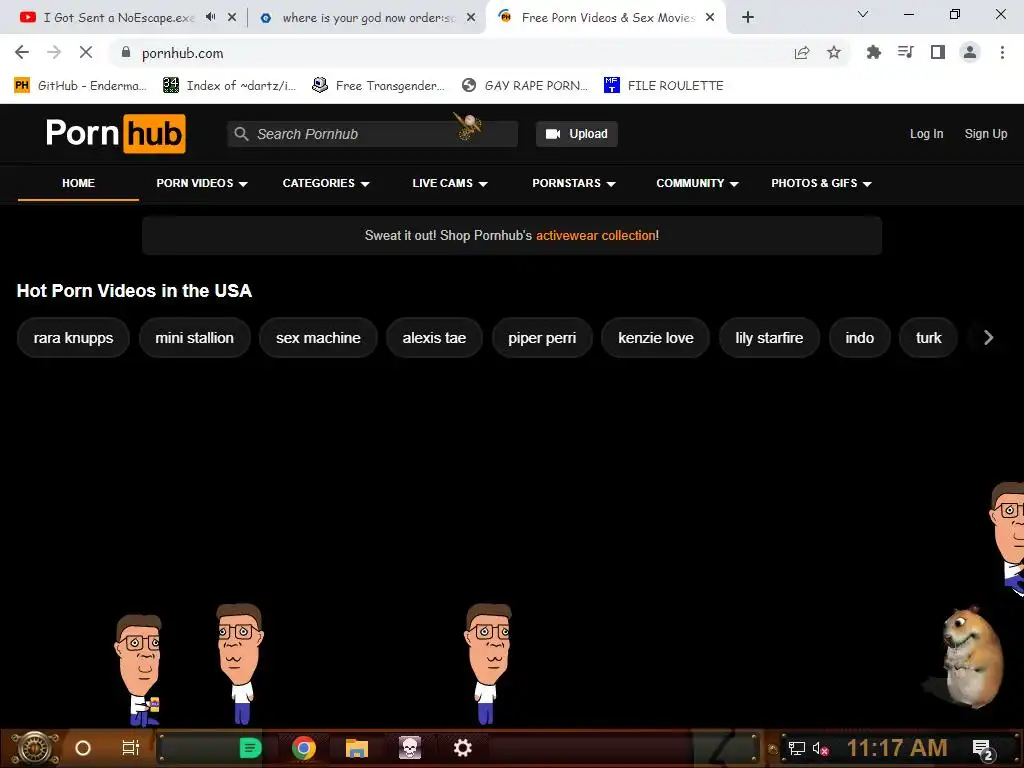Screen dimensions: 1024x768
Task: View site info via the lock icon
Action: (x=126, y=52)
